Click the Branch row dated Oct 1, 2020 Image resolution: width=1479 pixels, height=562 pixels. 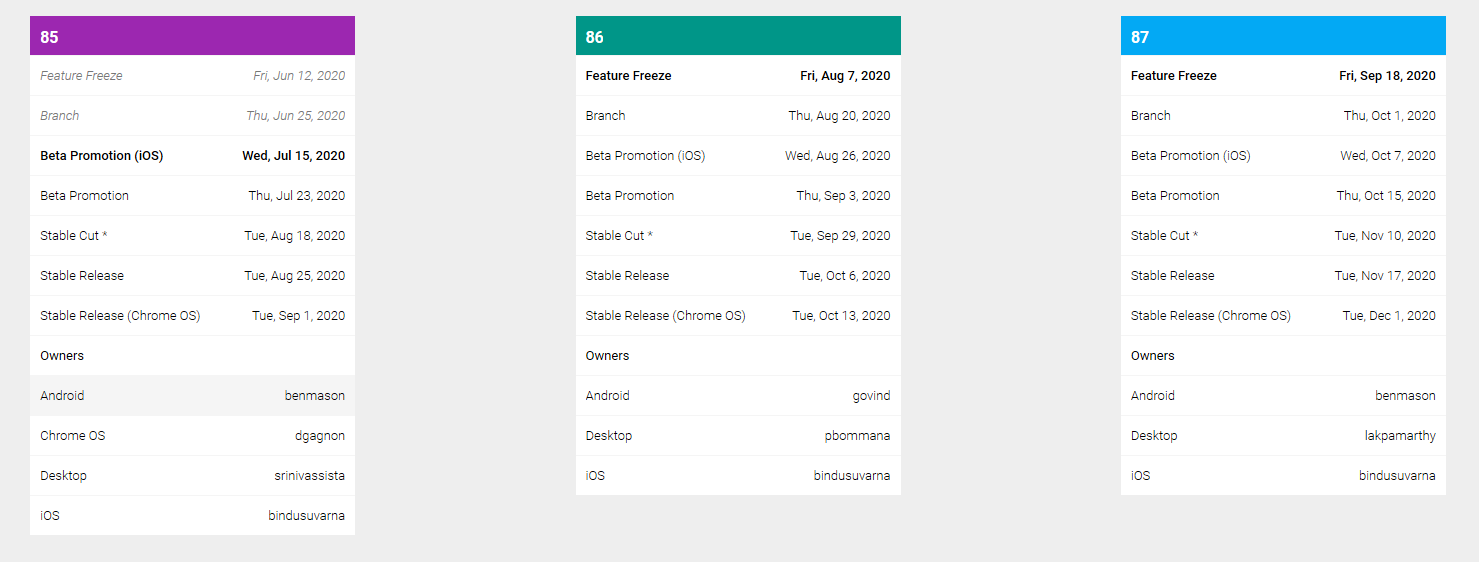(x=1283, y=116)
